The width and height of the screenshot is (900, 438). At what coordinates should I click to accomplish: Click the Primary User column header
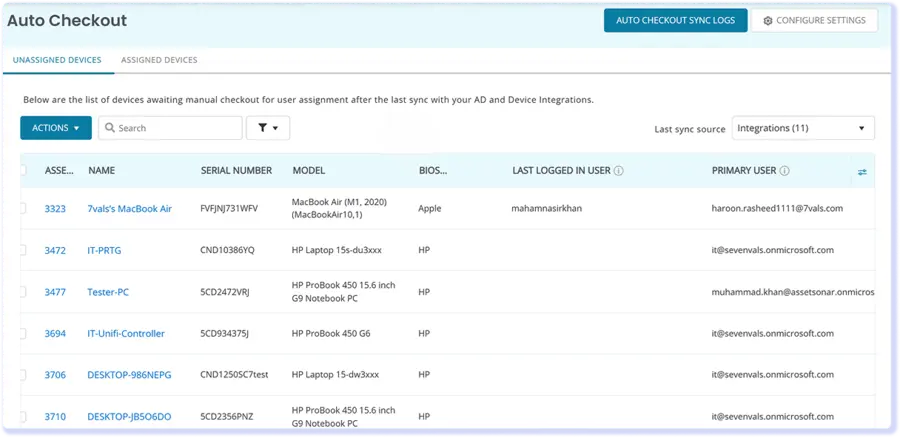[744, 170]
